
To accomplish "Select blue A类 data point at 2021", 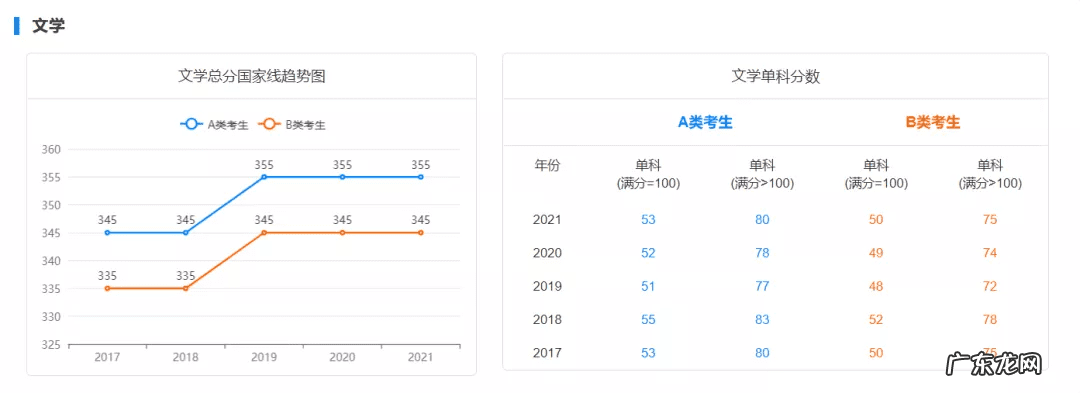I will point(421,177).
